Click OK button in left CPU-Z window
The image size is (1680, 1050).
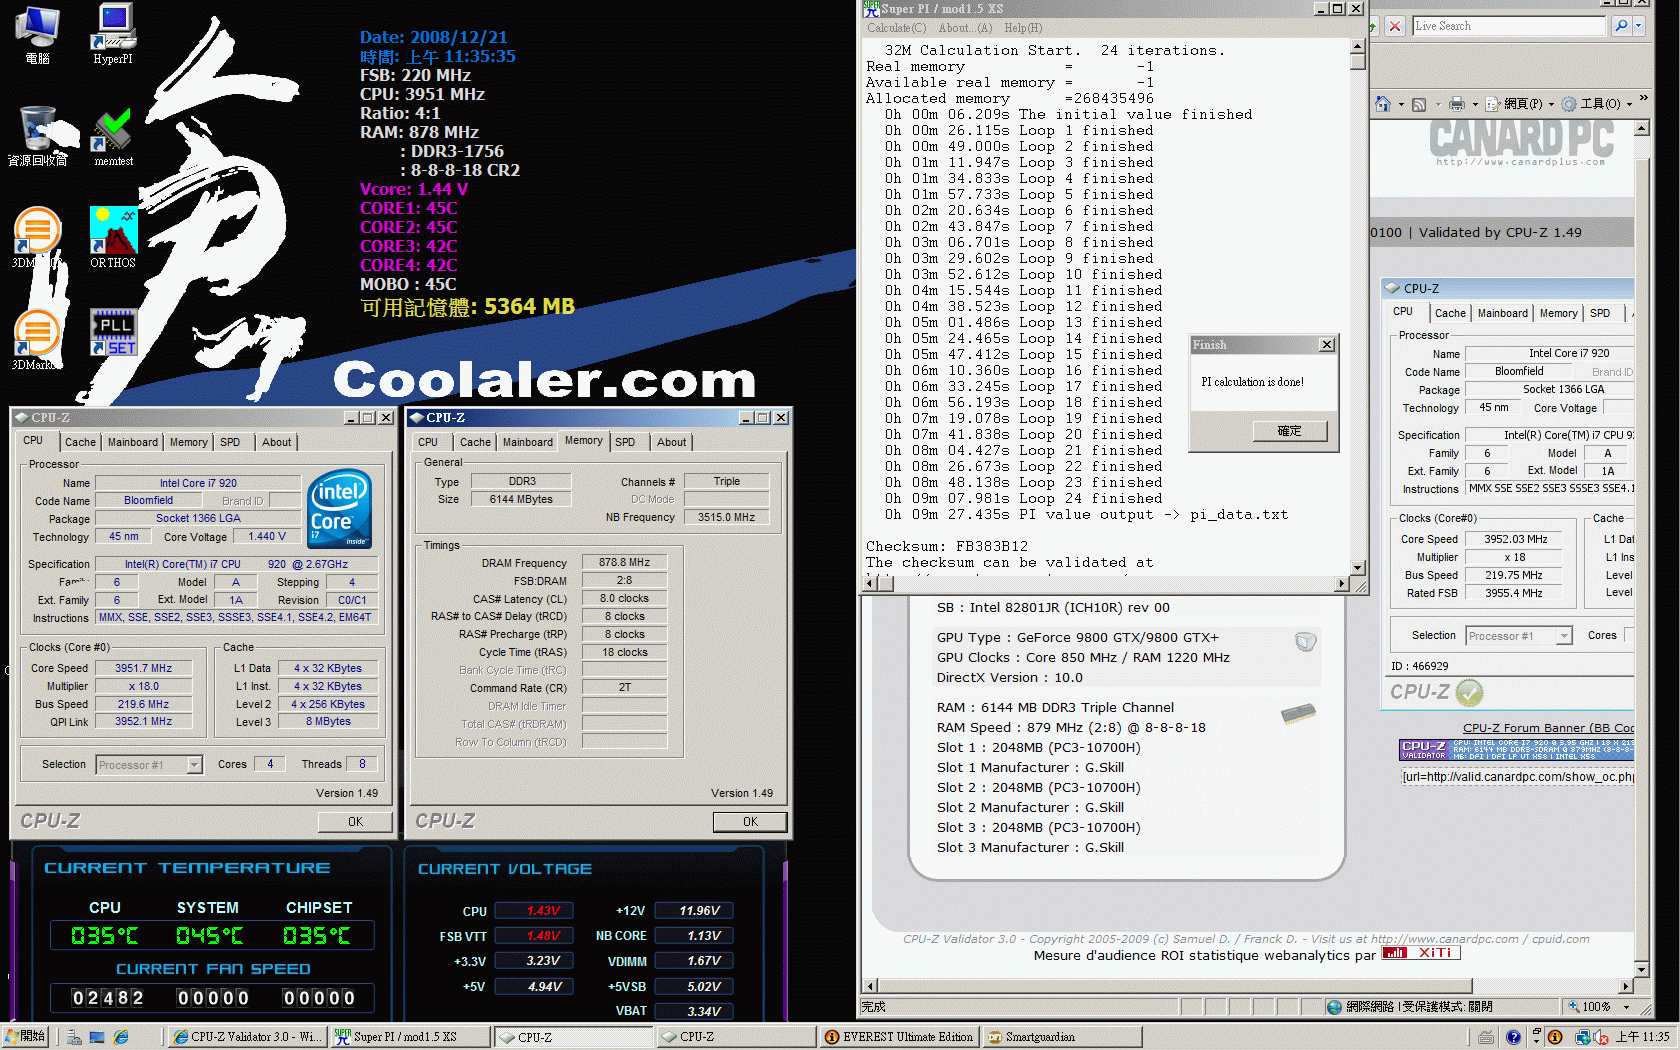[x=355, y=822]
